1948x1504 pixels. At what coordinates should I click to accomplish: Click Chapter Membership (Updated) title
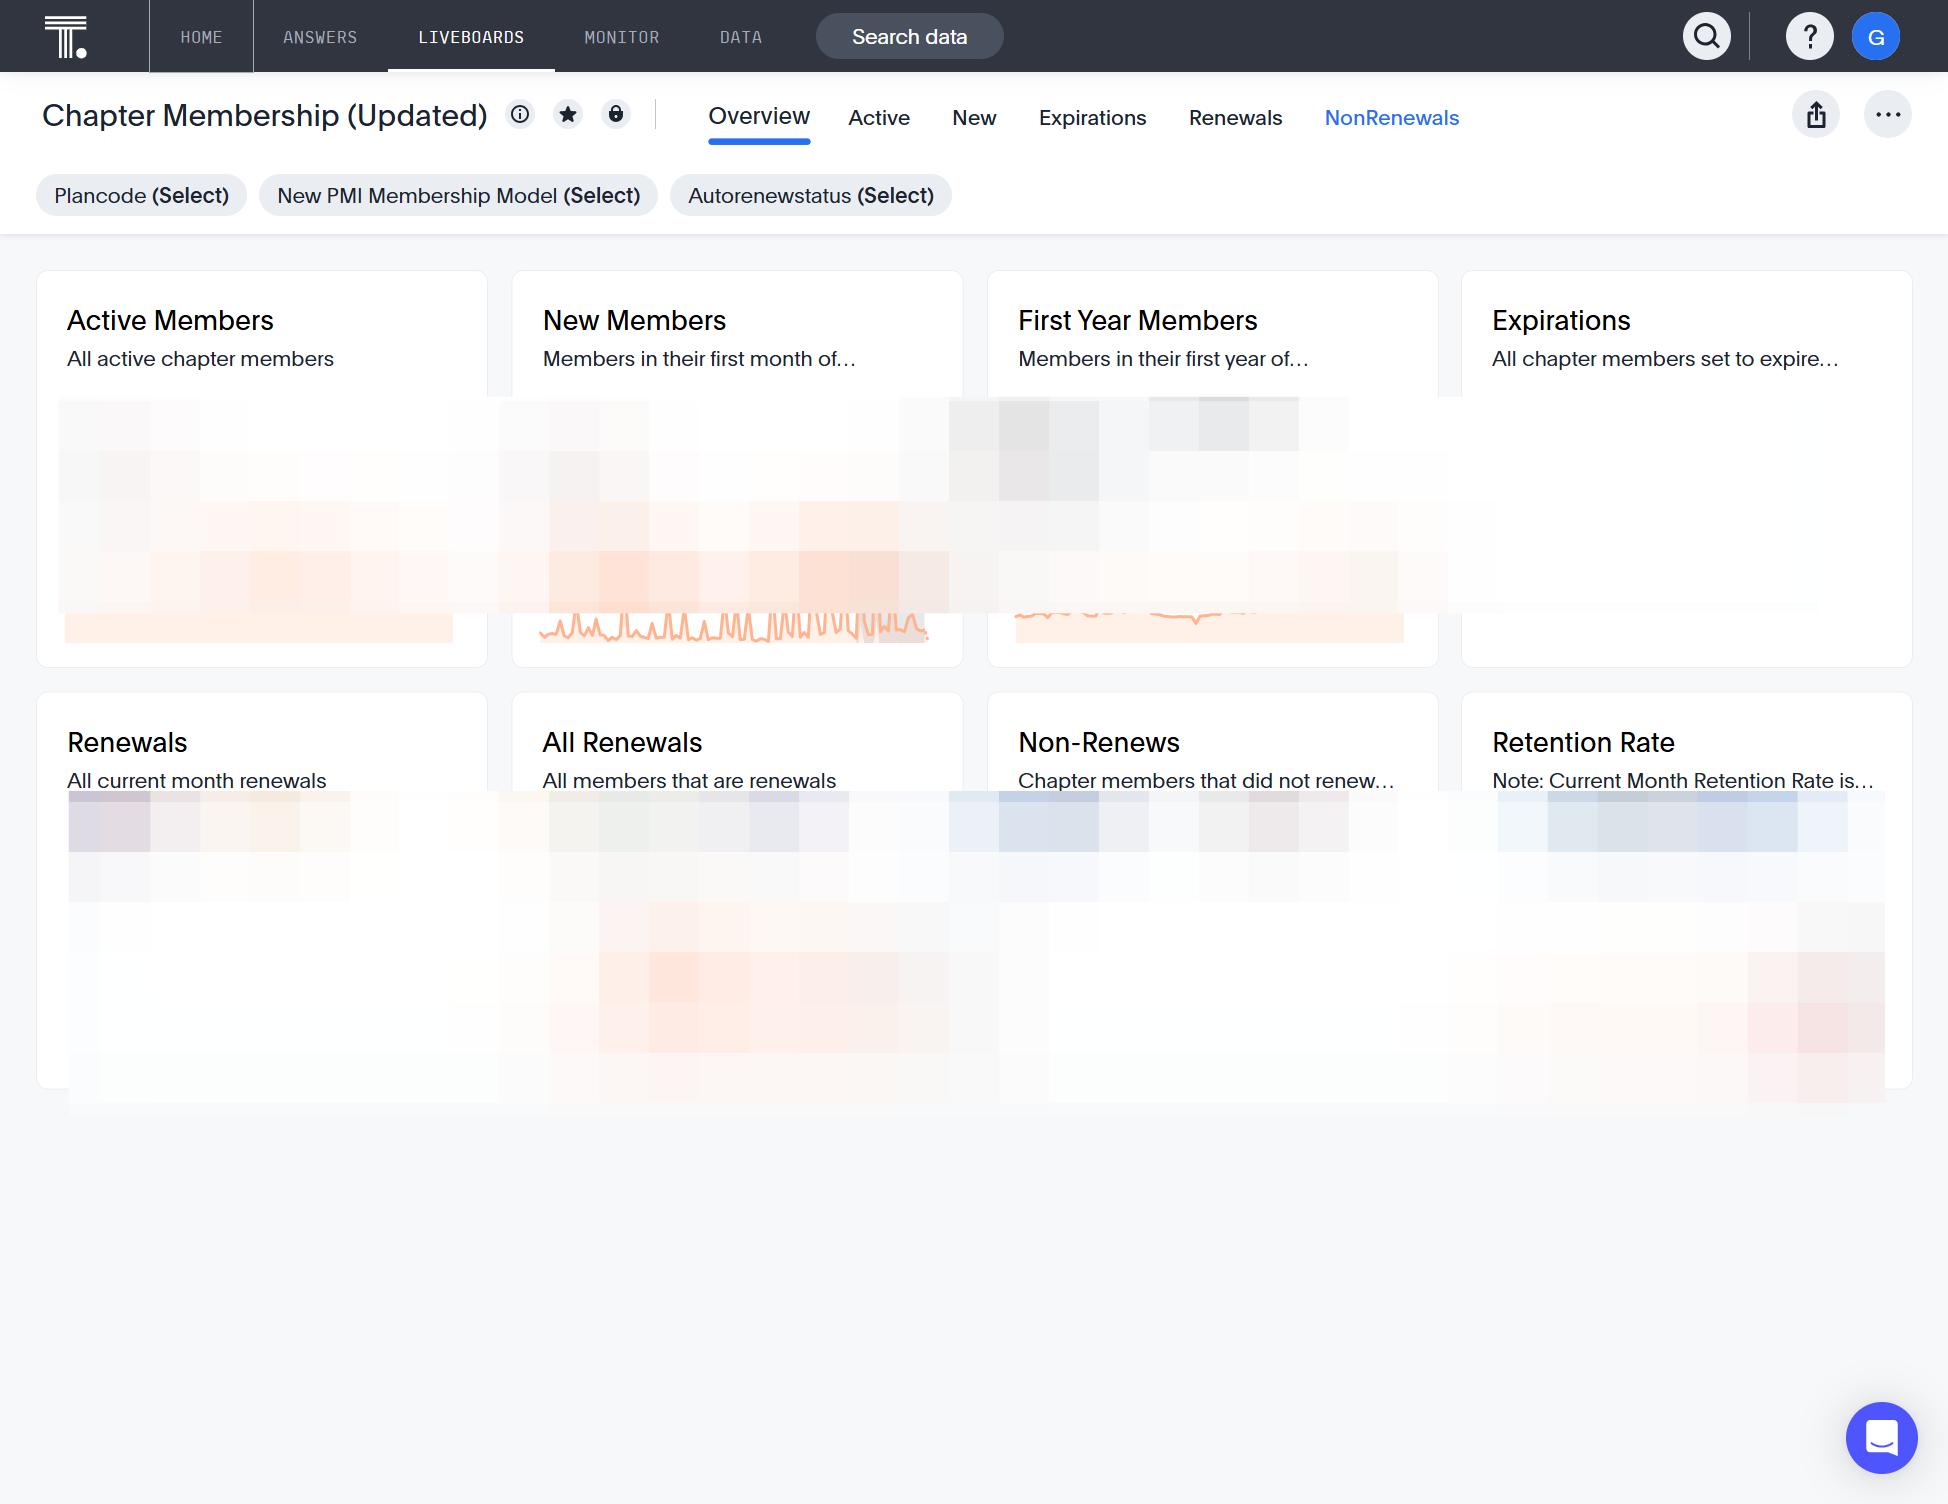pos(265,115)
